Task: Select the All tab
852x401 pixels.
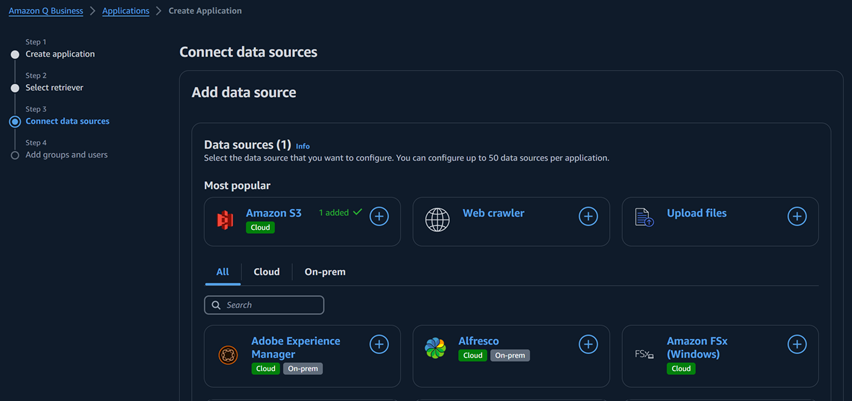Action: (222, 272)
